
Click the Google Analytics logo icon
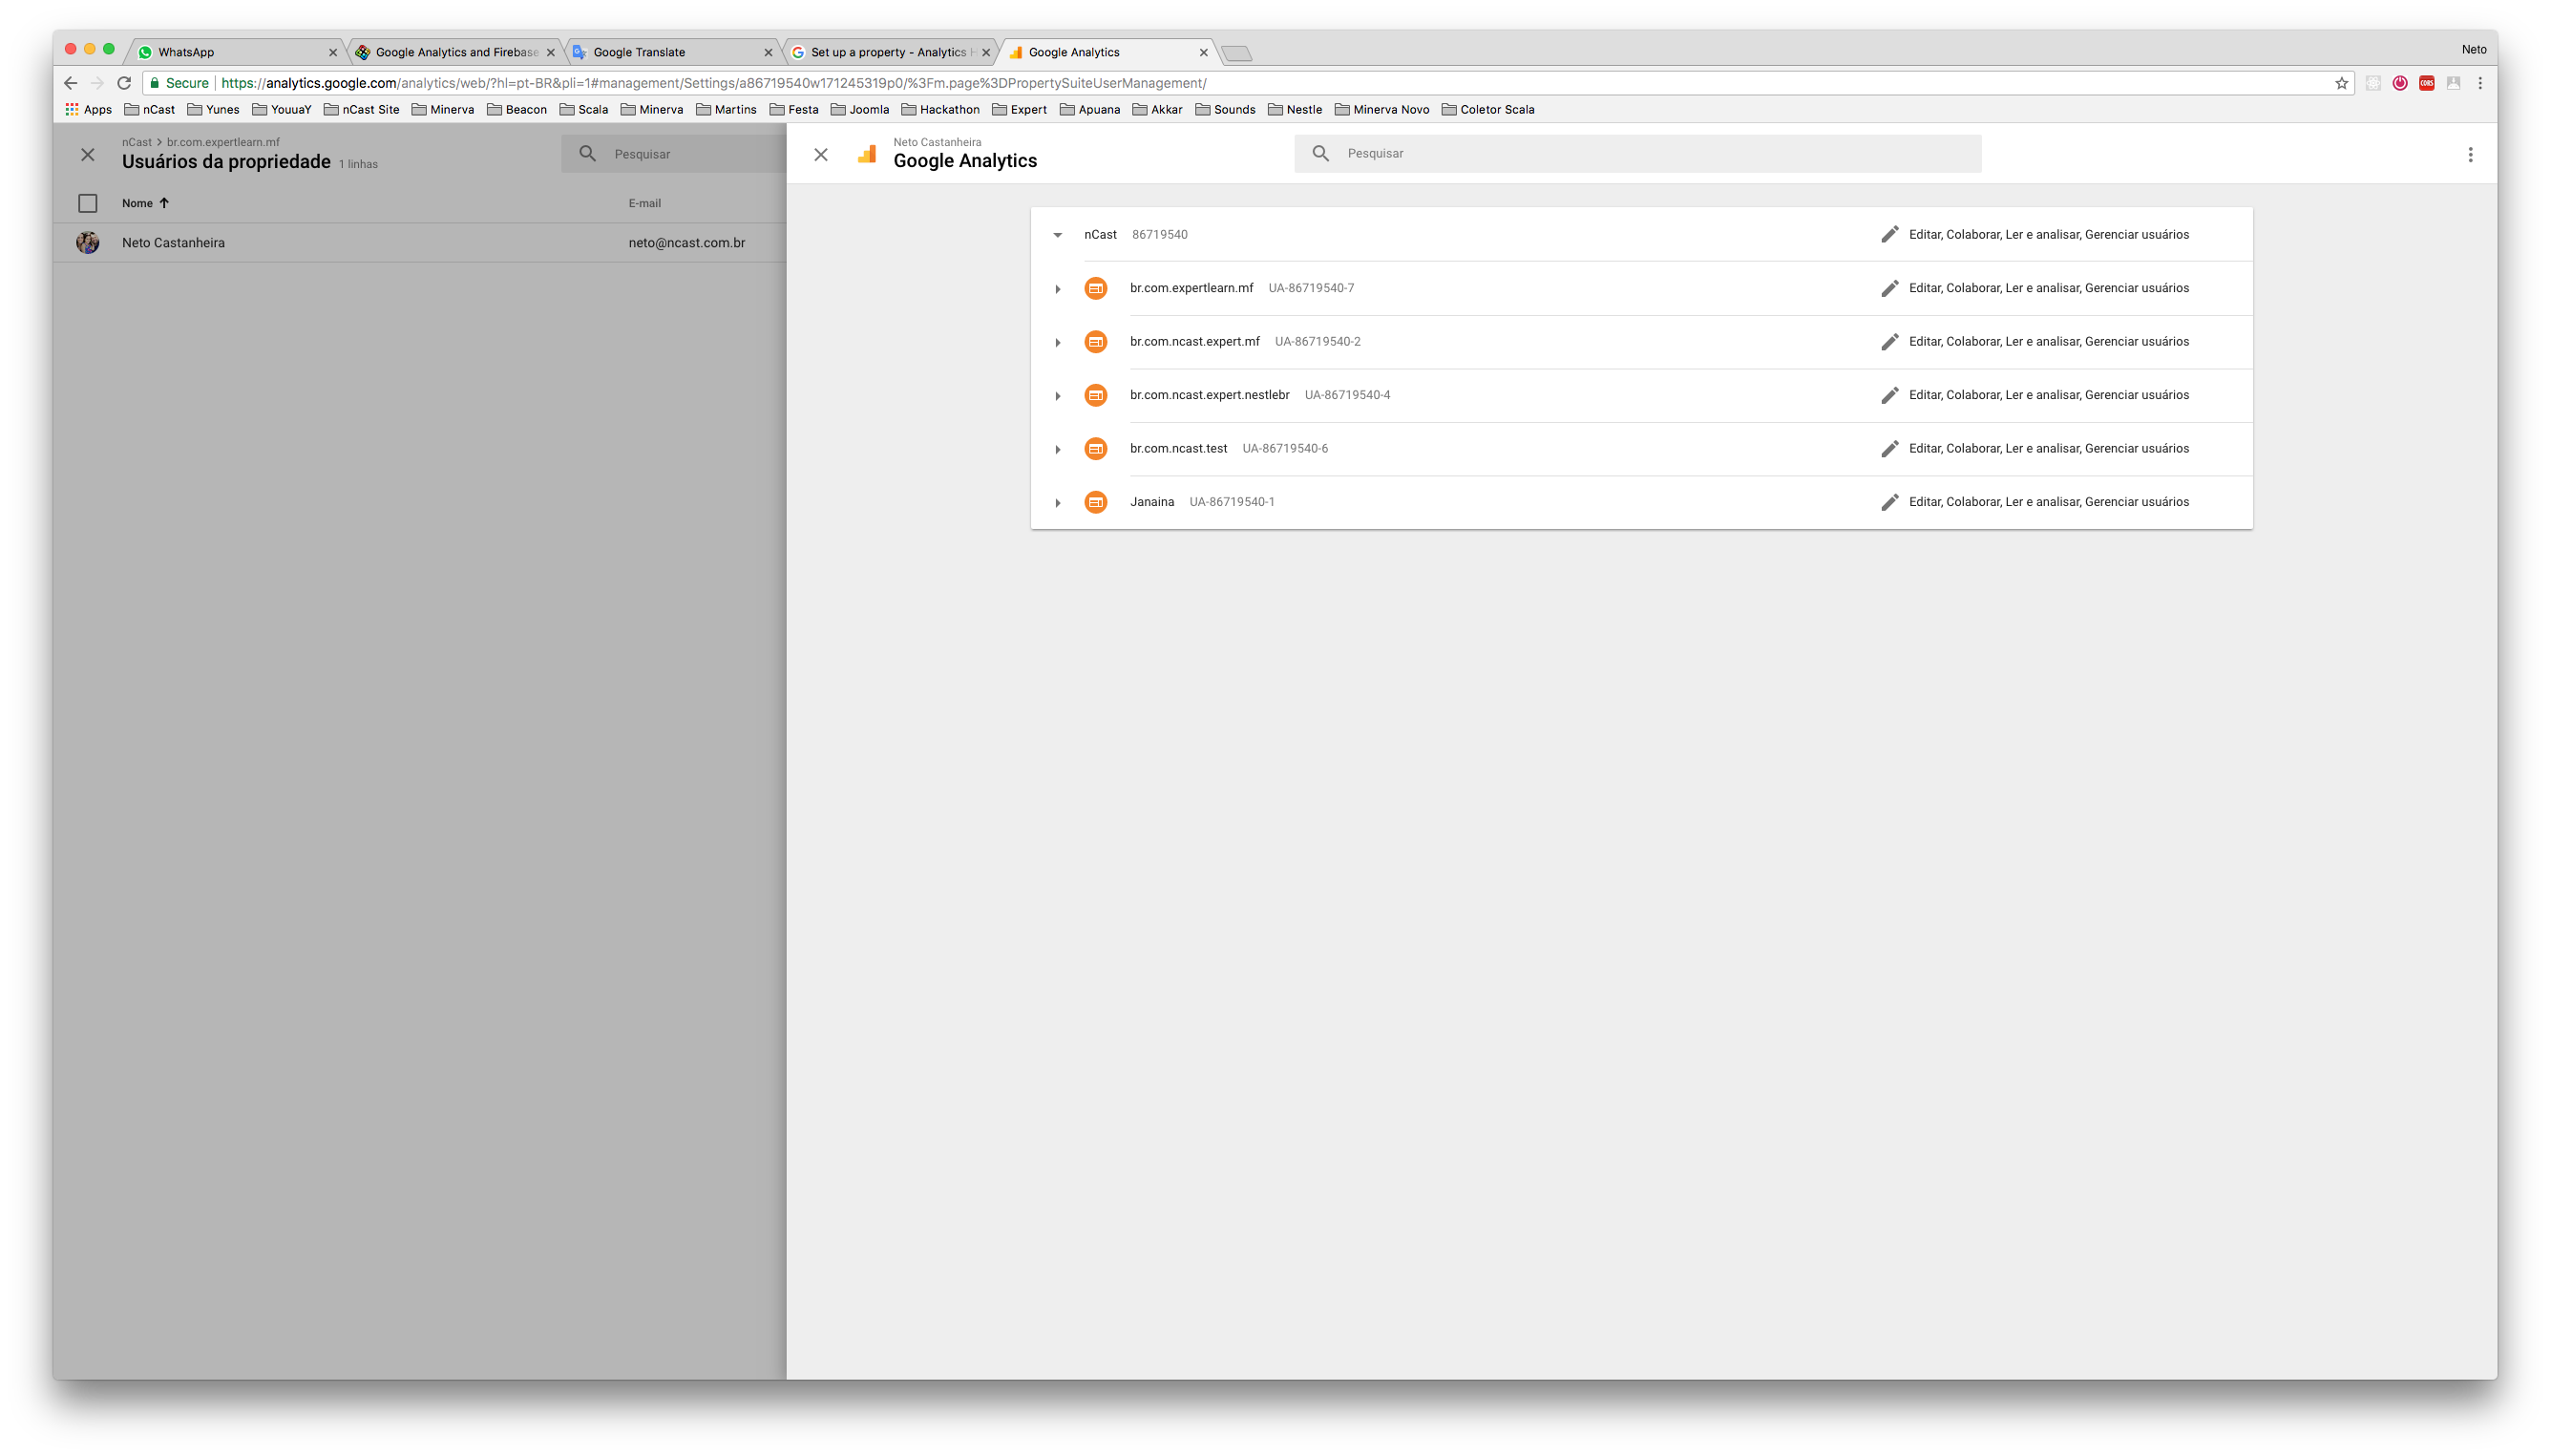pos(866,154)
